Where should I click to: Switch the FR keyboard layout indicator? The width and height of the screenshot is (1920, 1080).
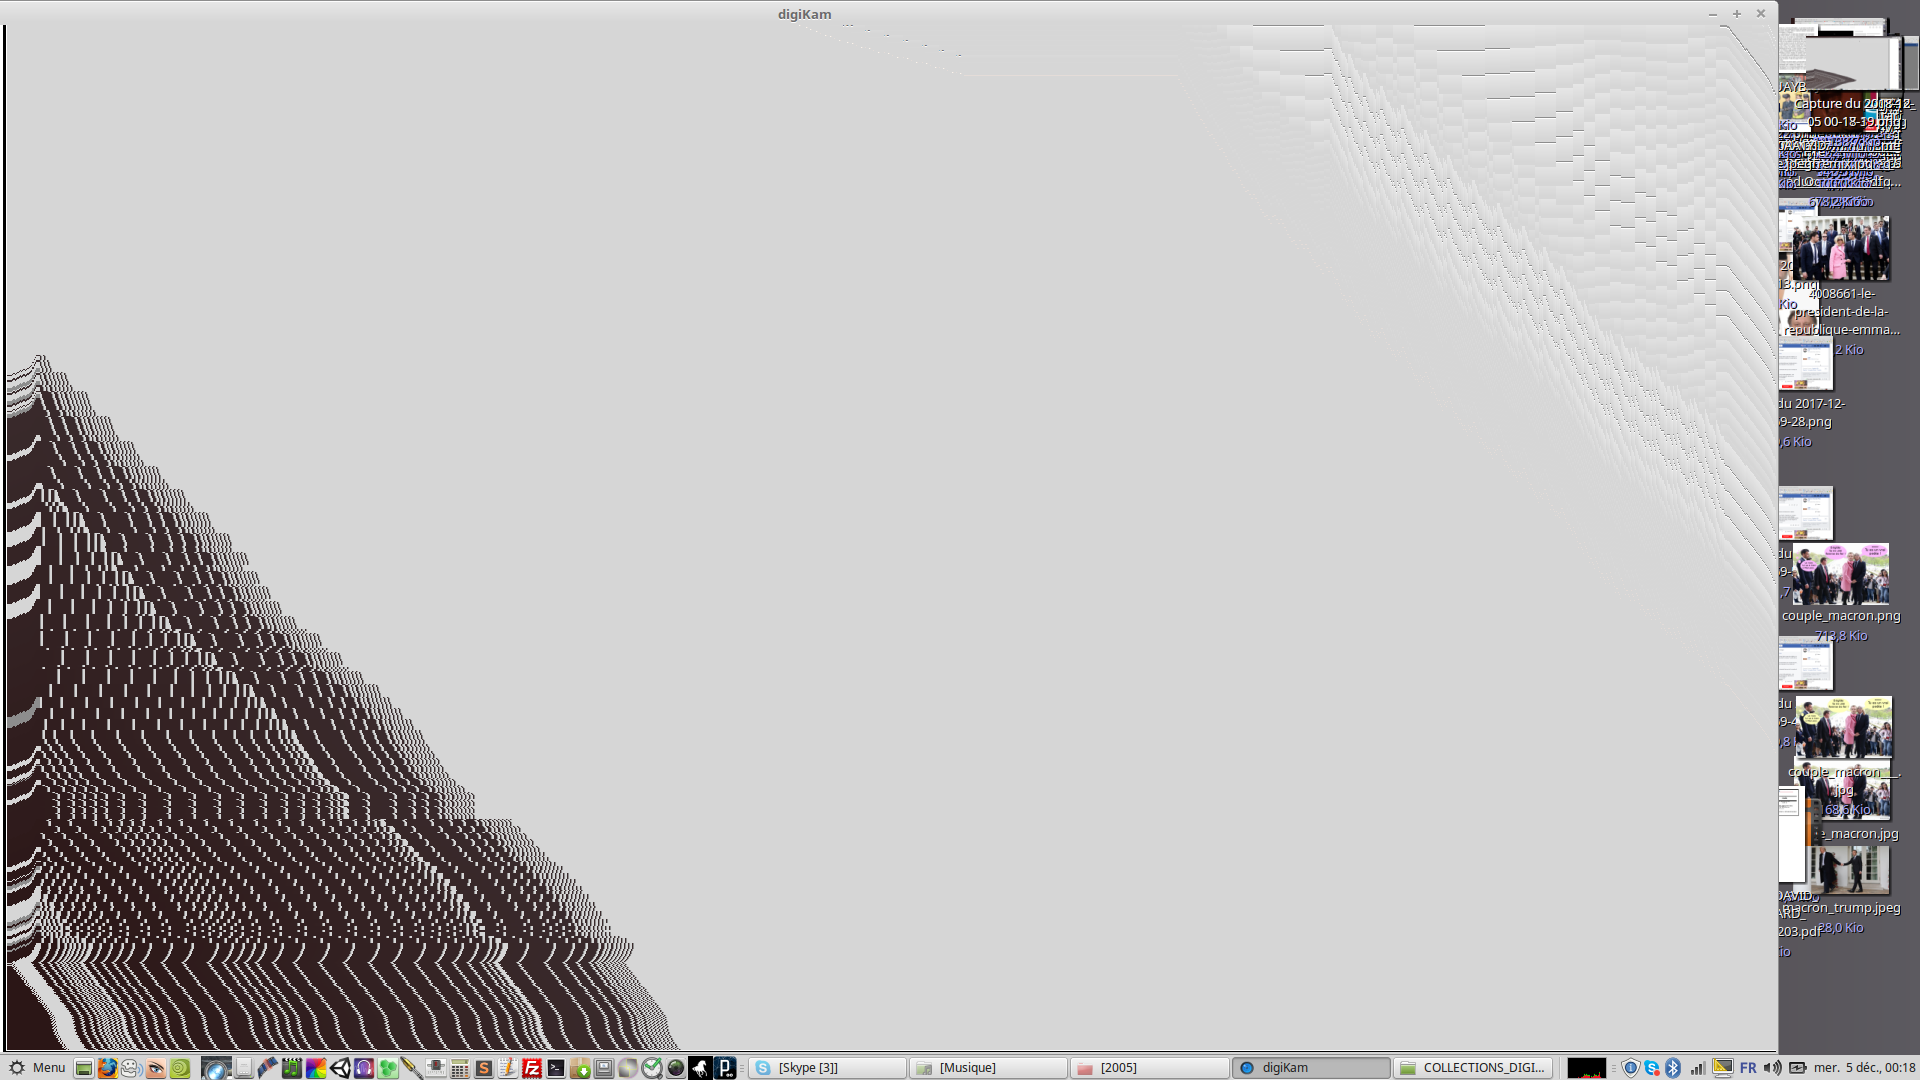point(1748,1068)
